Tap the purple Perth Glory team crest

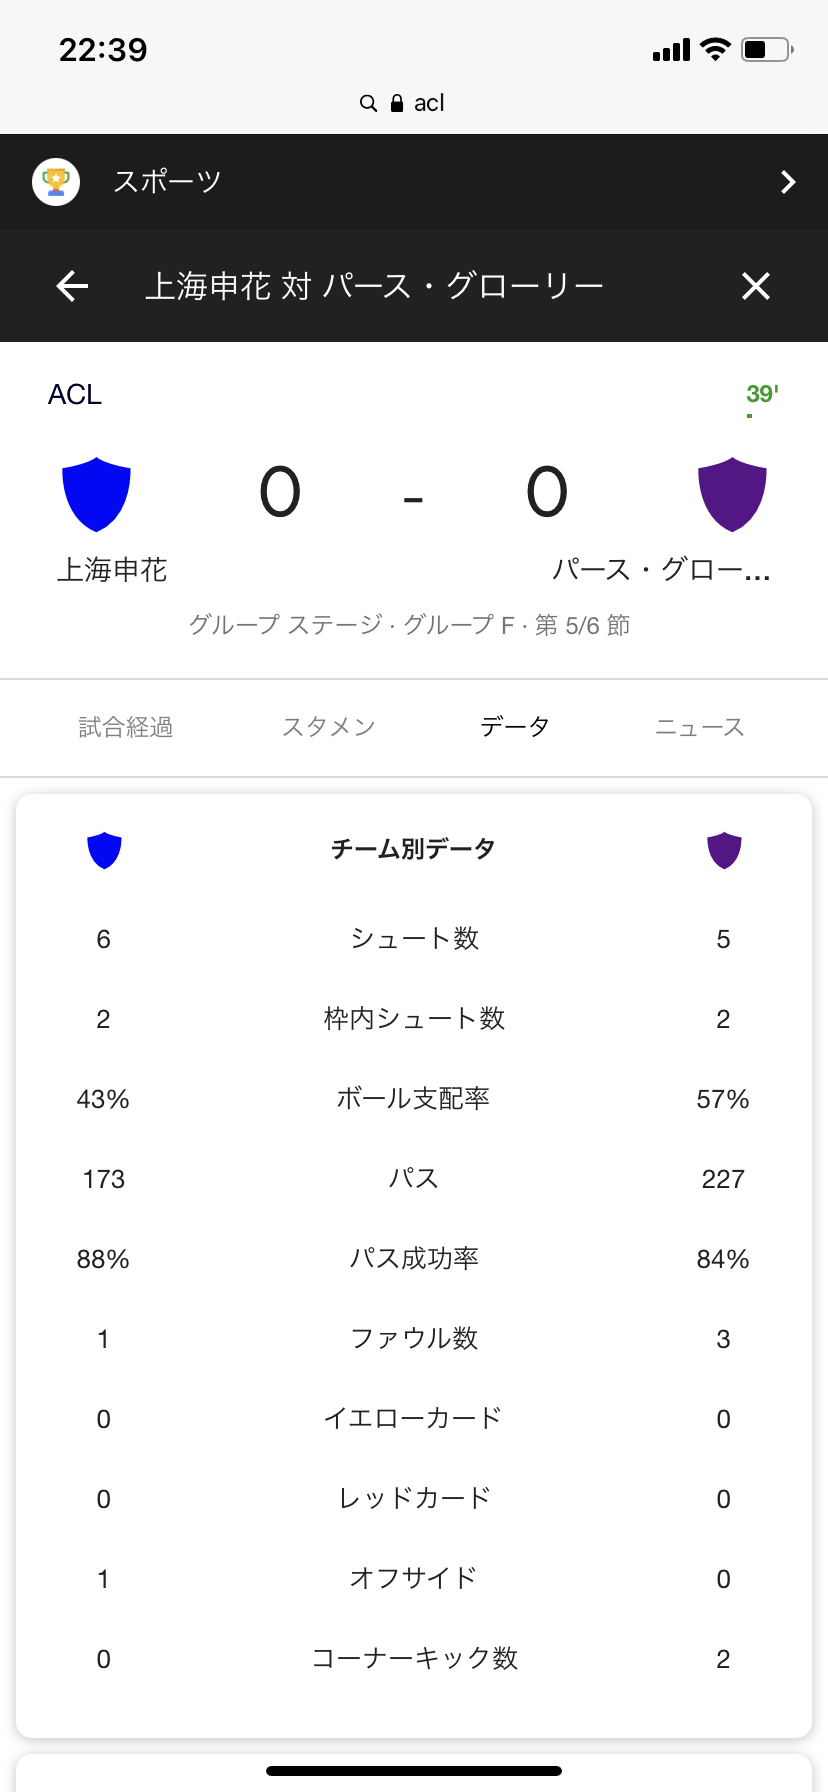[732, 494]
